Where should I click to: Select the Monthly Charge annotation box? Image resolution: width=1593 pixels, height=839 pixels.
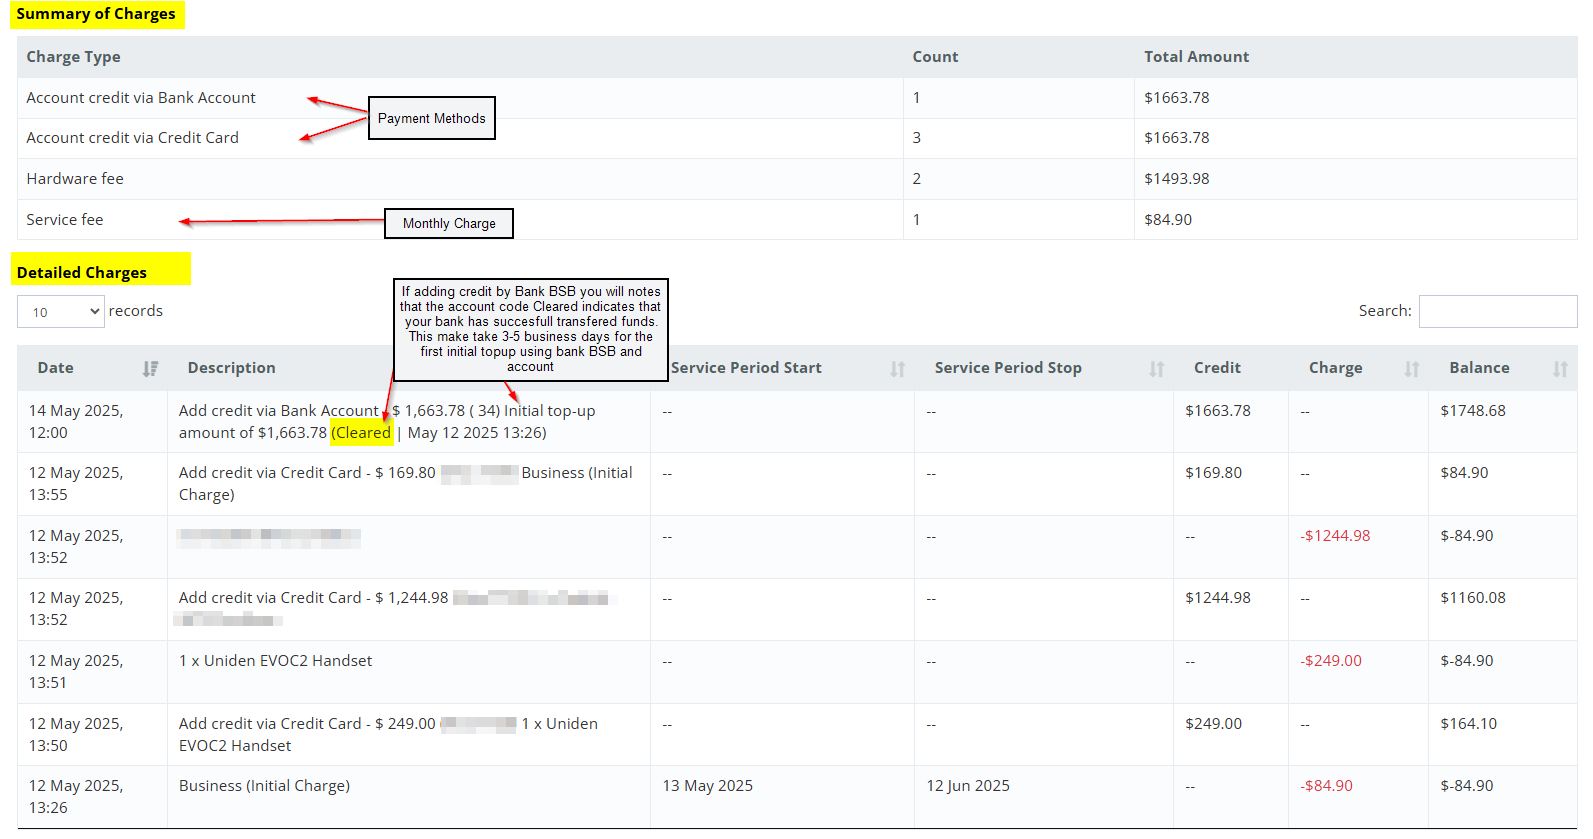pos(448,223)
